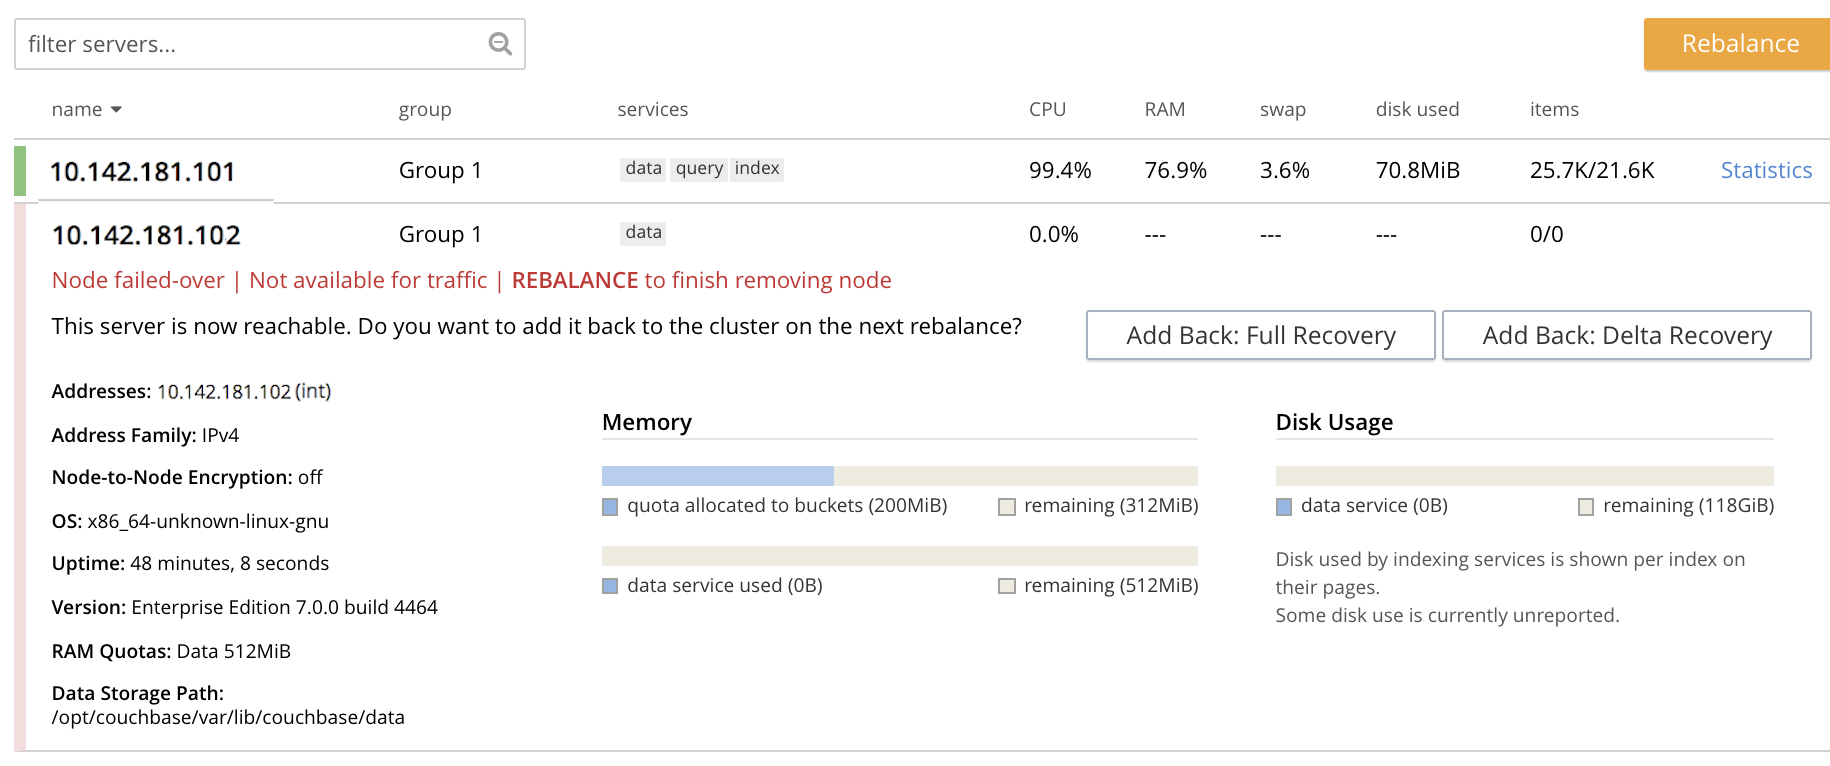This screenshot has height=766, width=1830.
Task: Click Add Back: Delta Recovery button
Action: [x=1626, y=335]
